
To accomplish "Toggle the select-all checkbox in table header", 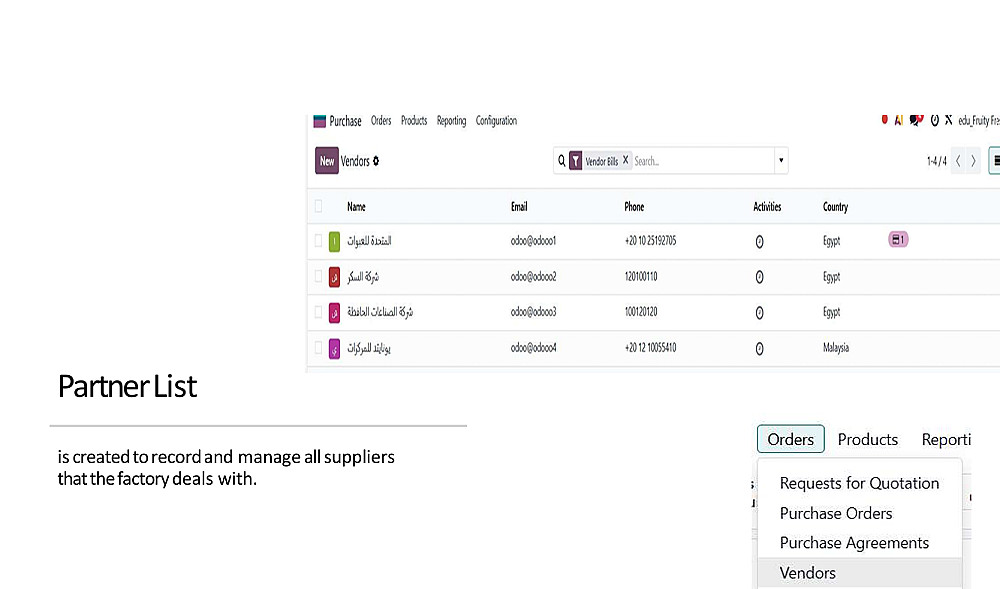I will click(x=319, y=207).
